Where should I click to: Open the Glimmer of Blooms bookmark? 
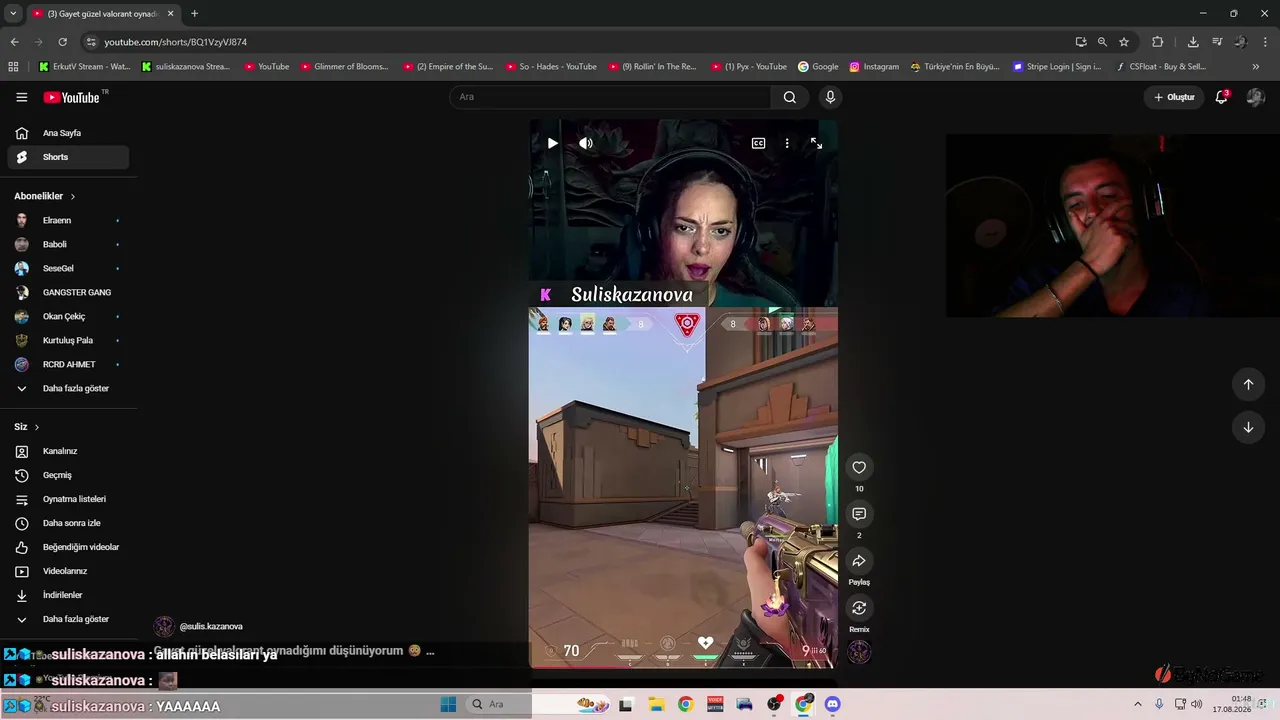click(345, 67)
